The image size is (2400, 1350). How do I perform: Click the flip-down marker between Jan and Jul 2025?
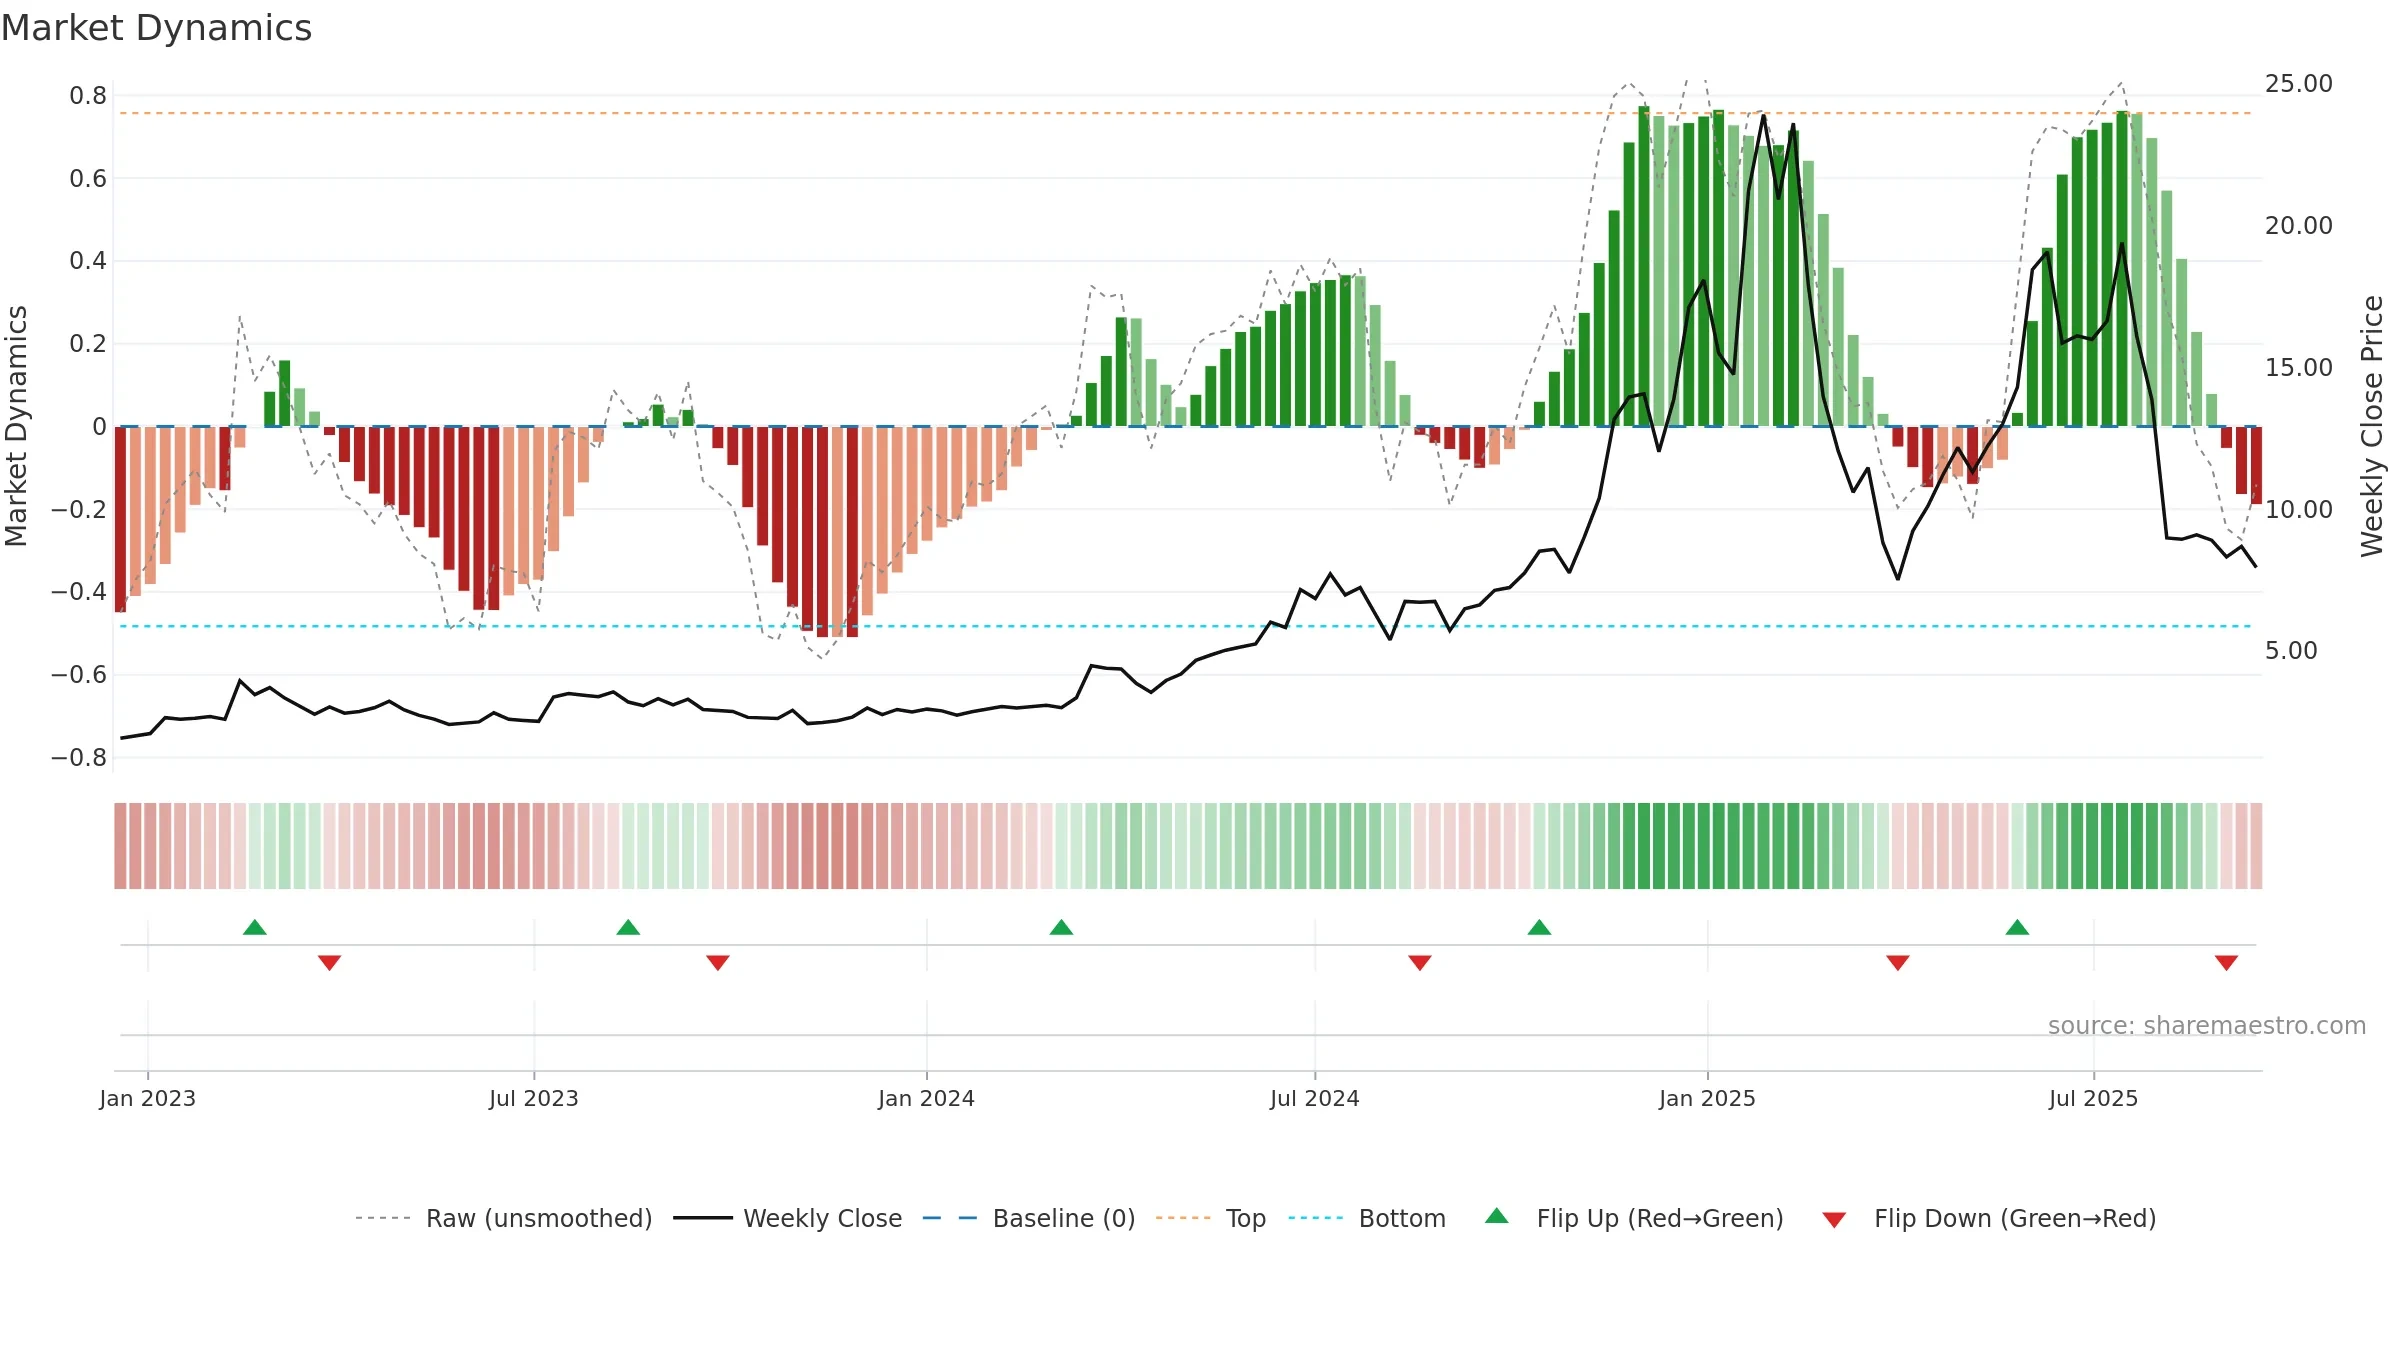click(x=1898, y=962)
